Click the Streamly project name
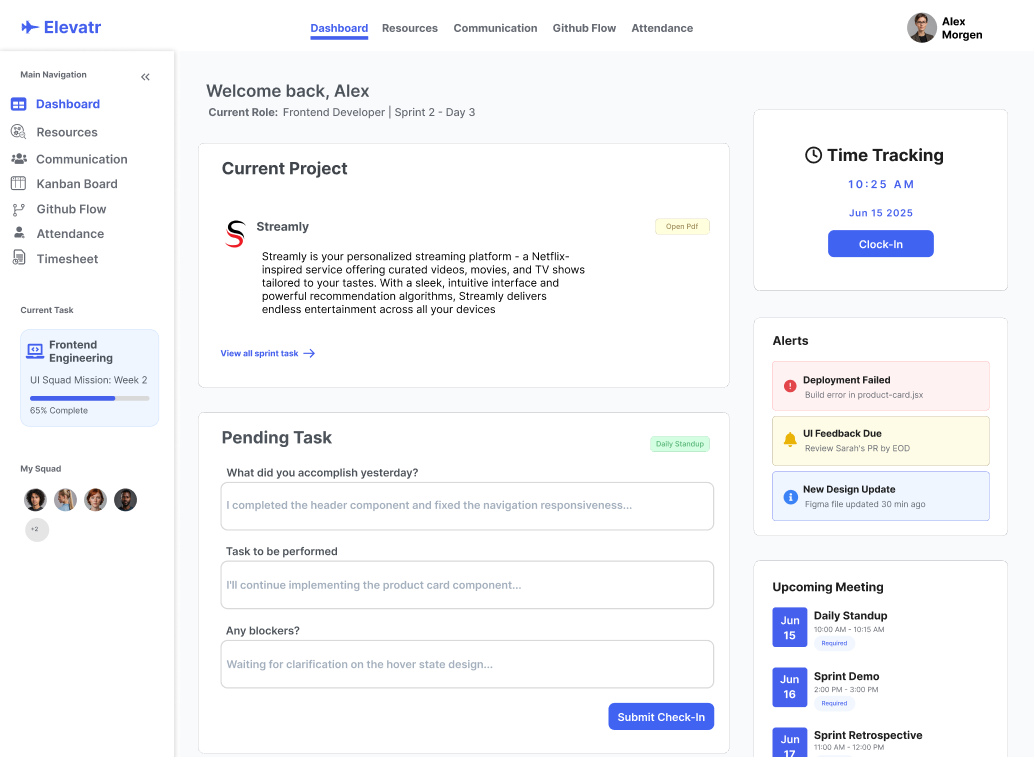Screen dimensions: 1034x757 pyautogui.click(x=282, y=227)
